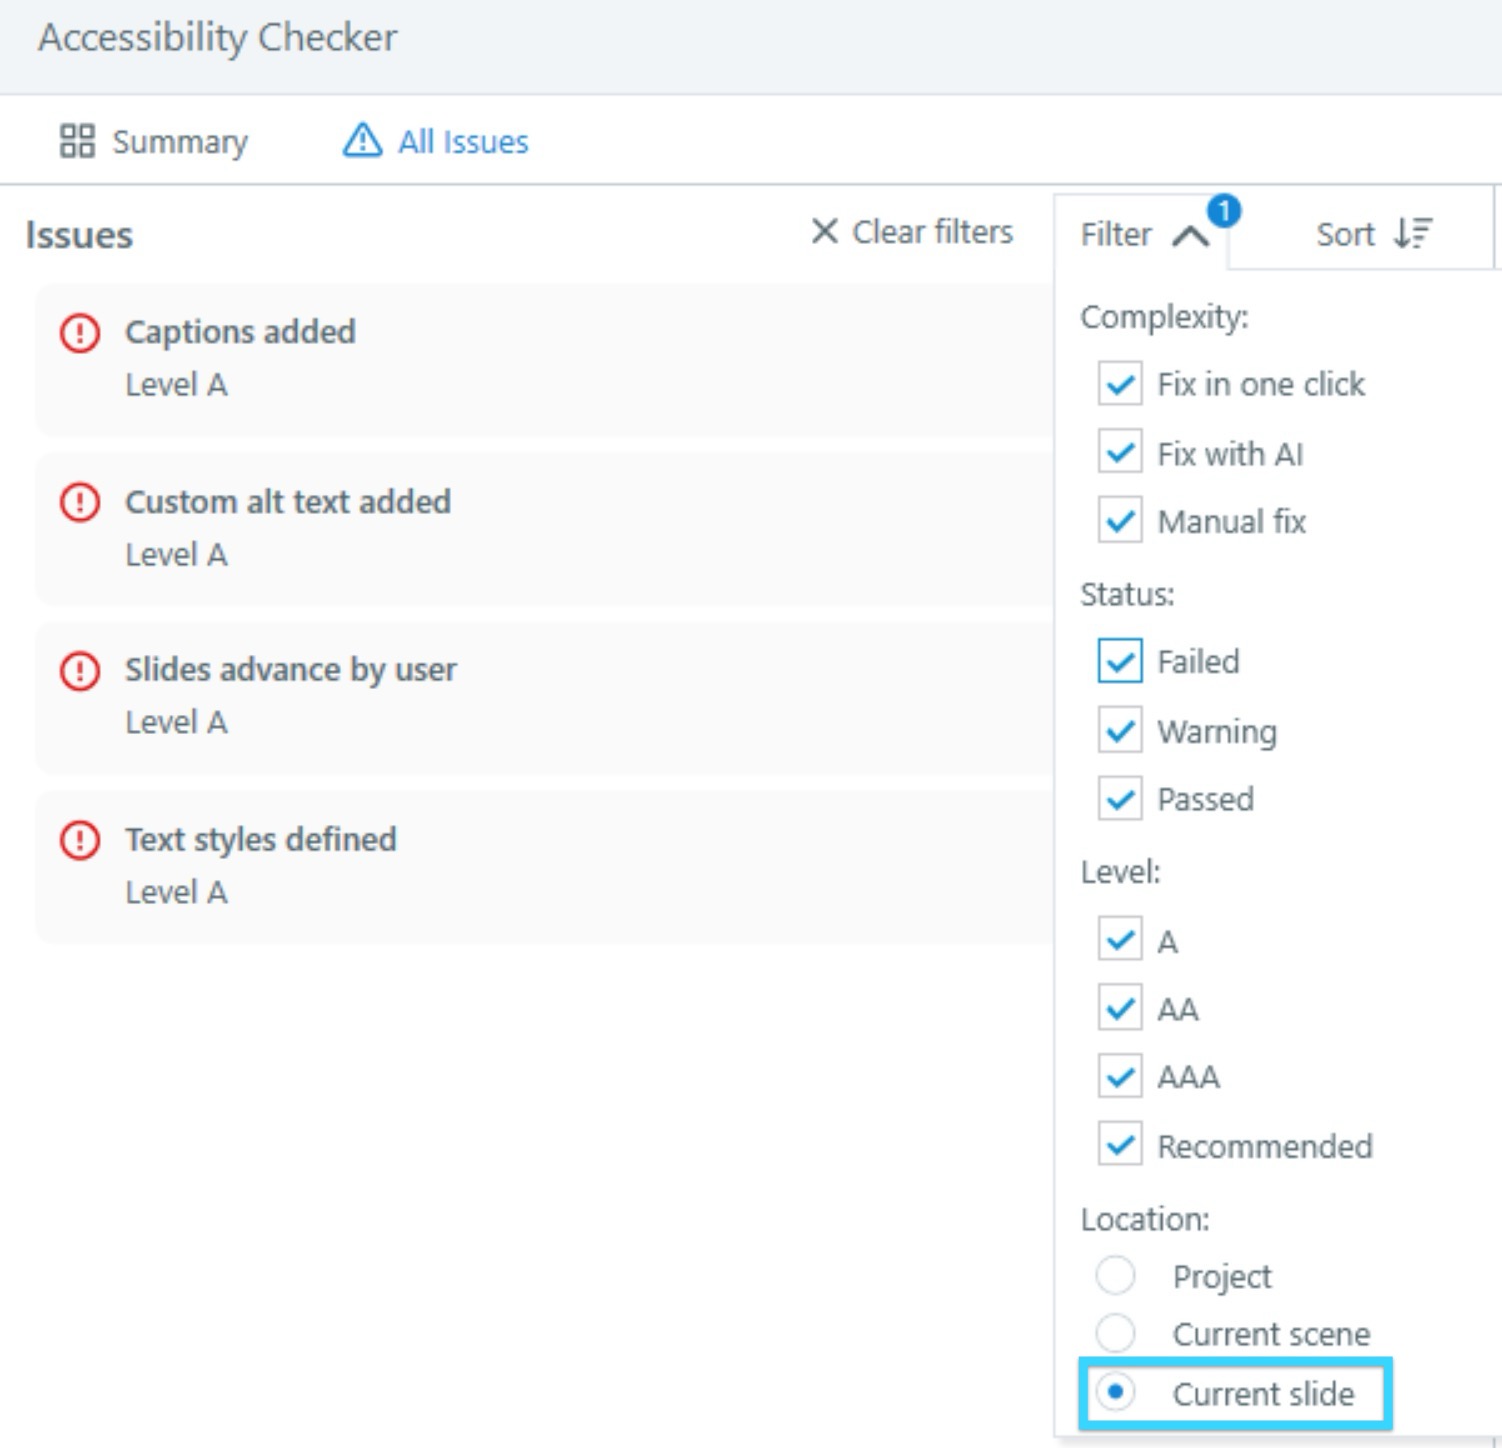Click the error icon beside Slides advance by user
The height and width of the screenshot is (1448, 1502).
(80, 671)
